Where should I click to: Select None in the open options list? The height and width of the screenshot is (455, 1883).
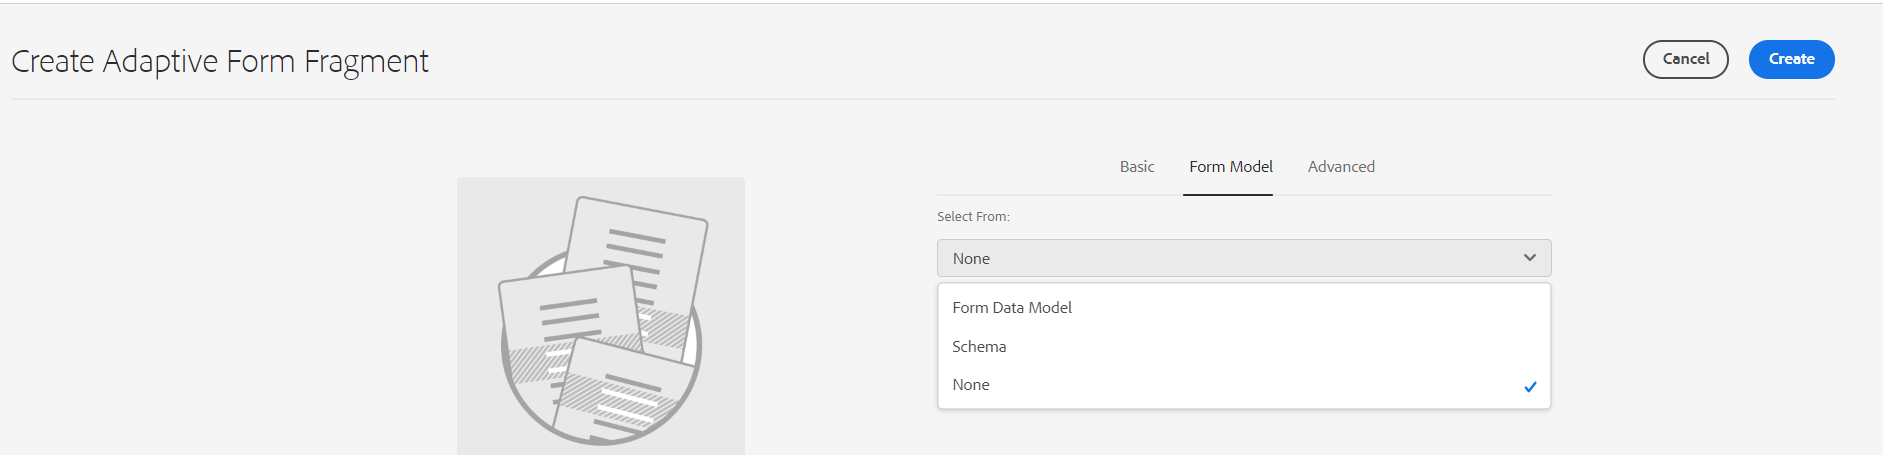click(x=971, y=385)
